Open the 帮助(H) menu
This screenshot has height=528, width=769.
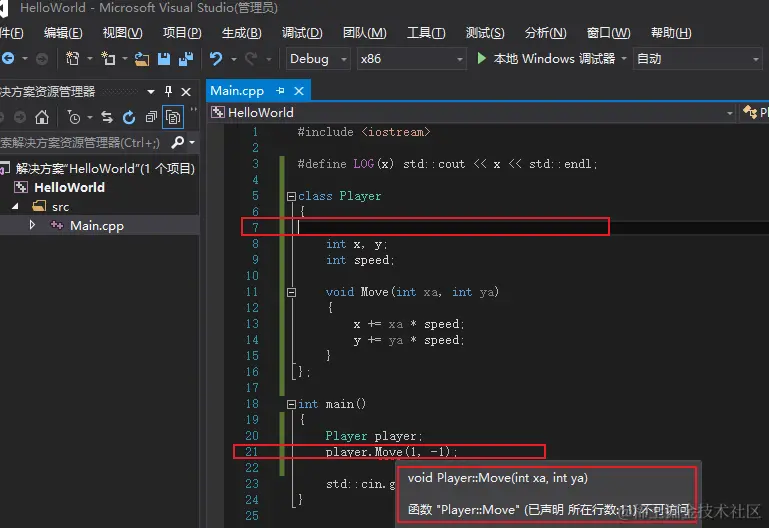pyautogui.click(x=671, y=33)
